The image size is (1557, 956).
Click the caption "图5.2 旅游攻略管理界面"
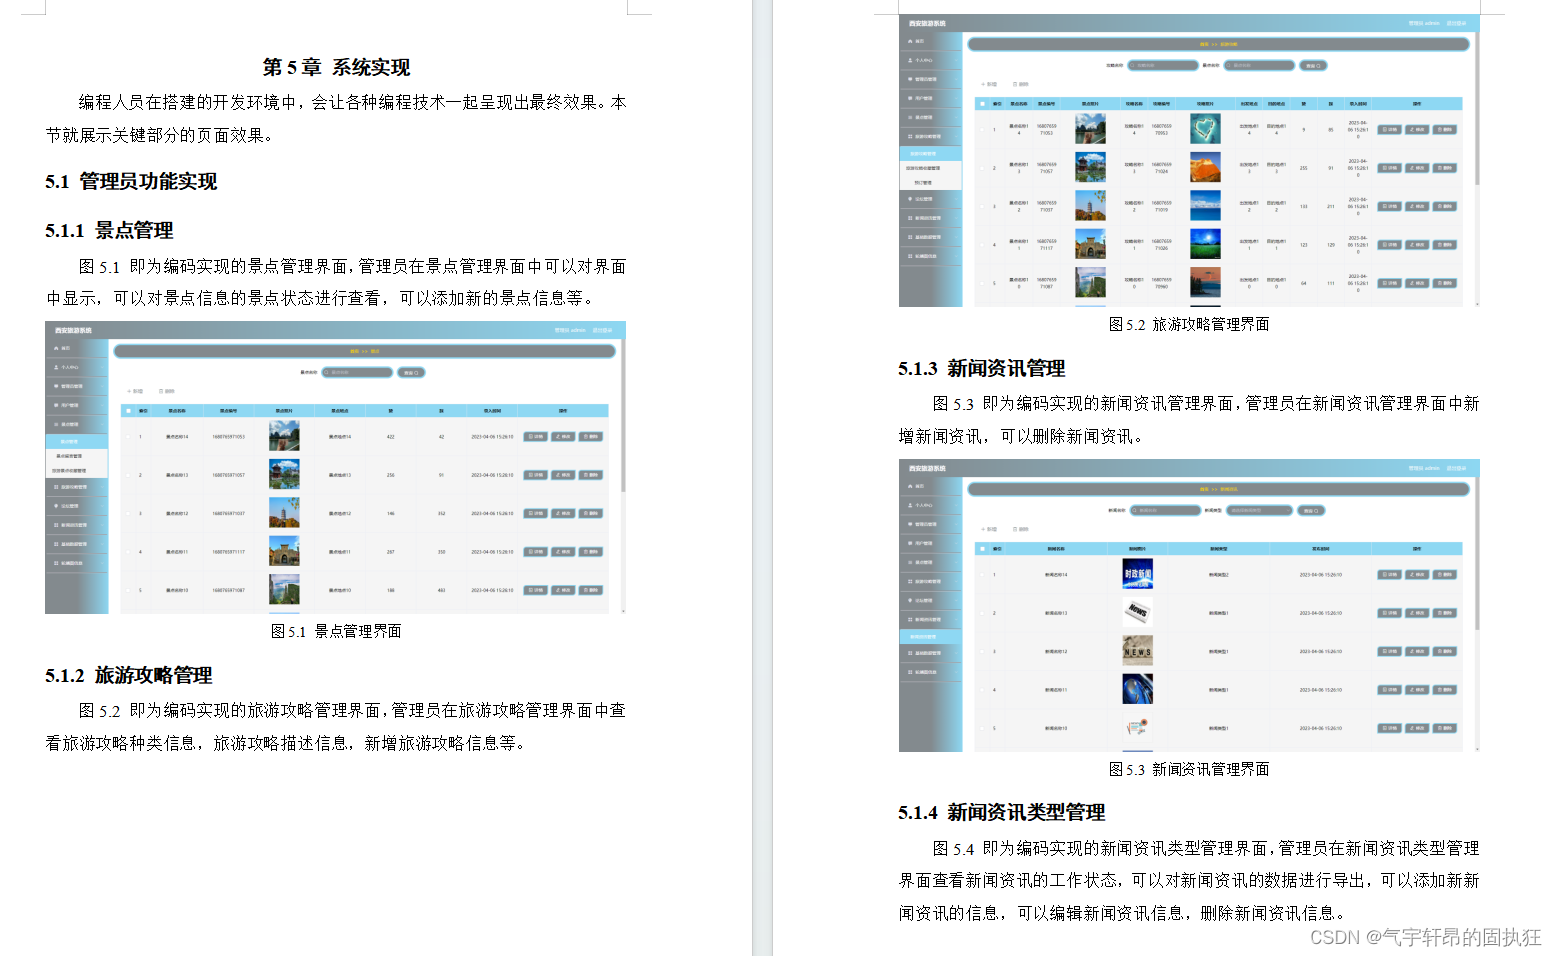(x=1189, y=324)
